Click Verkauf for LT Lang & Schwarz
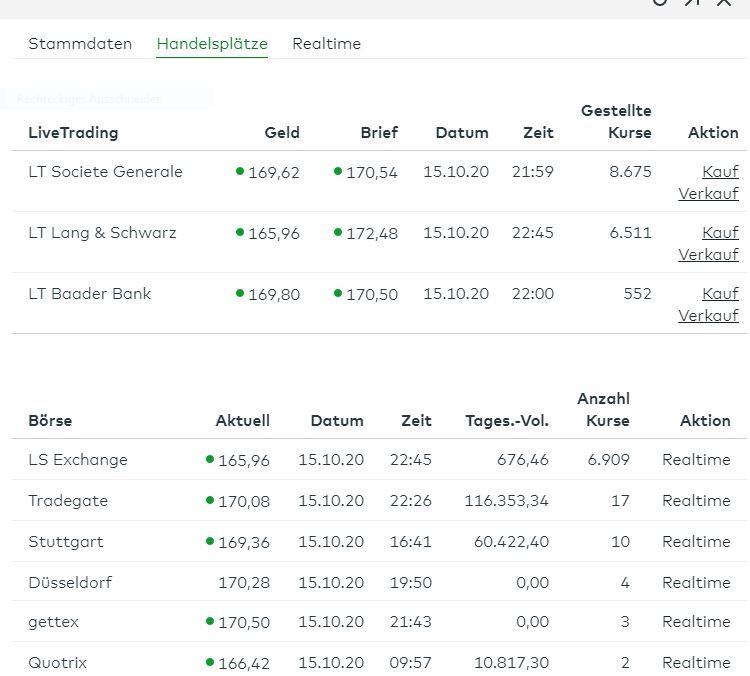The height and width of the screenshot is (676, 750). (708, 255)
